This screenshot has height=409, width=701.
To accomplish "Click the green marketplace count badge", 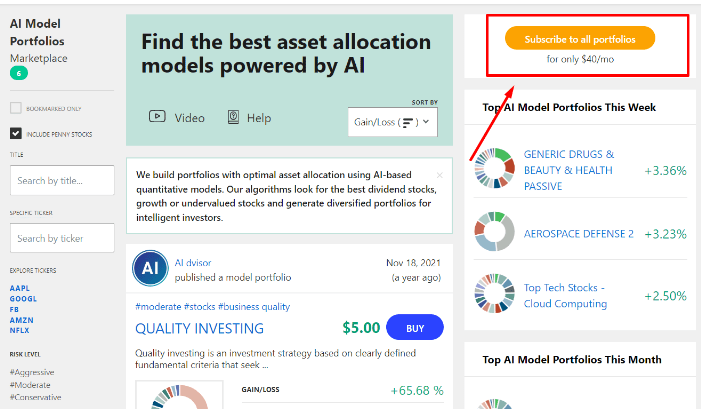I will point(19,73).
